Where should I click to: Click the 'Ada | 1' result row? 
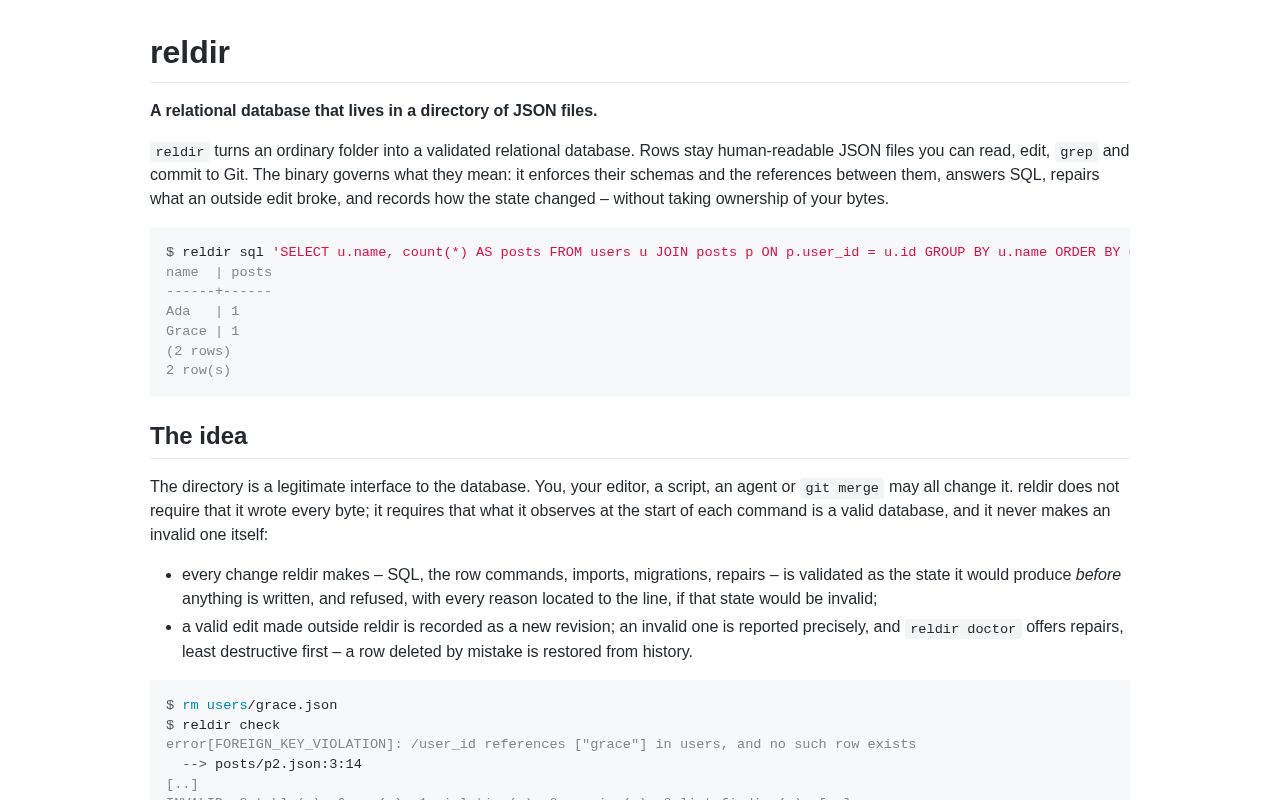pos(203,311)
